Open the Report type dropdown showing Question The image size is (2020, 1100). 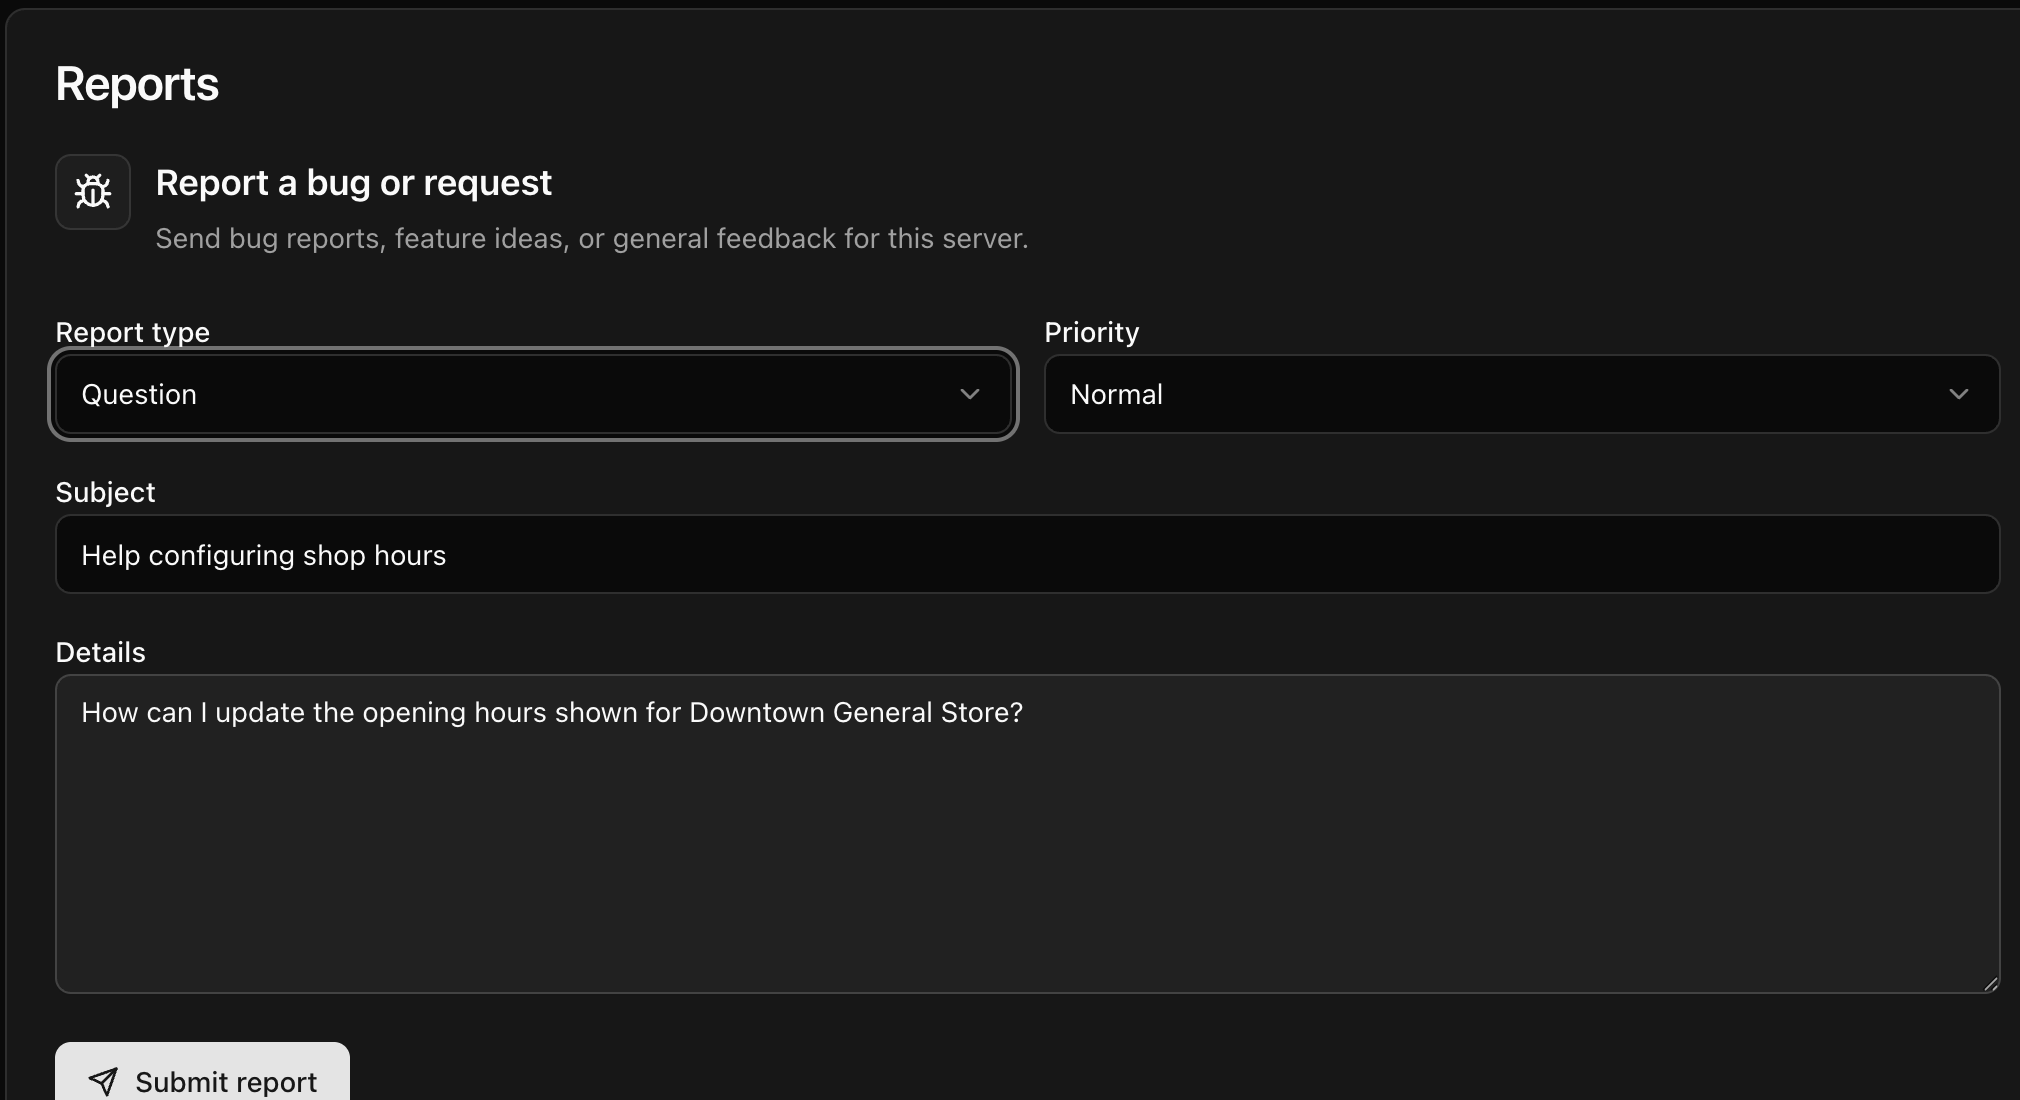tap(533, 394)
